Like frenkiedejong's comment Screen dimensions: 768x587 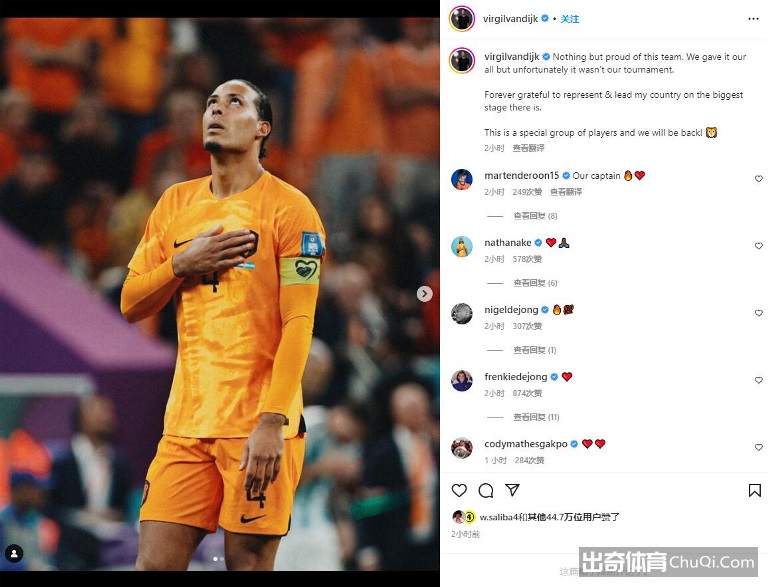click(759, 380)
